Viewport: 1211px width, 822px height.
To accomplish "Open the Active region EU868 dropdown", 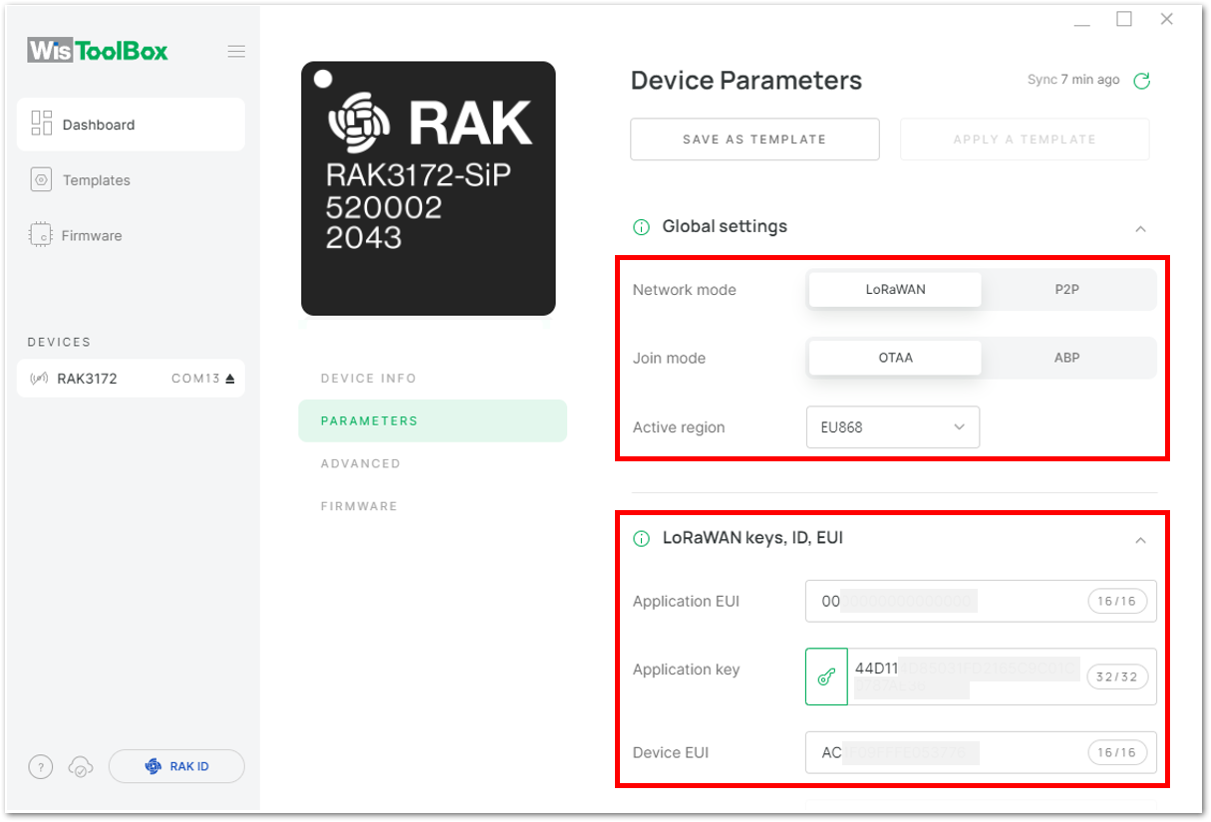I will [x=893, y=427].
